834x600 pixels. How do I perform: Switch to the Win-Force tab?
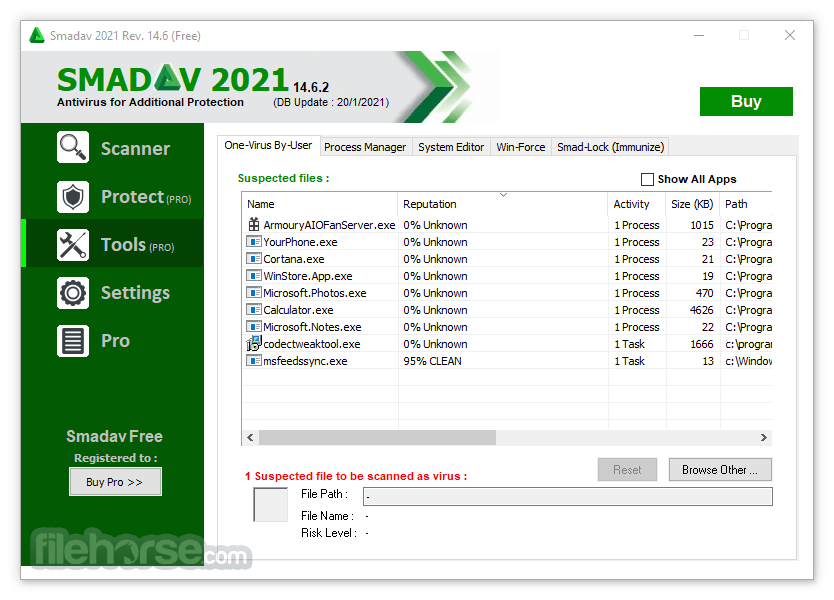[x=521, y=147]
